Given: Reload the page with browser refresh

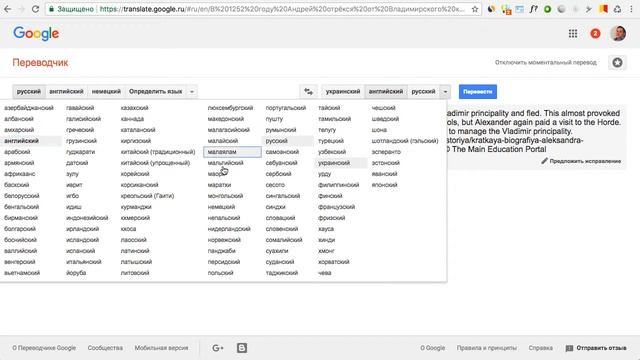Looking at the screenshot, I should [x=35, y=9].
